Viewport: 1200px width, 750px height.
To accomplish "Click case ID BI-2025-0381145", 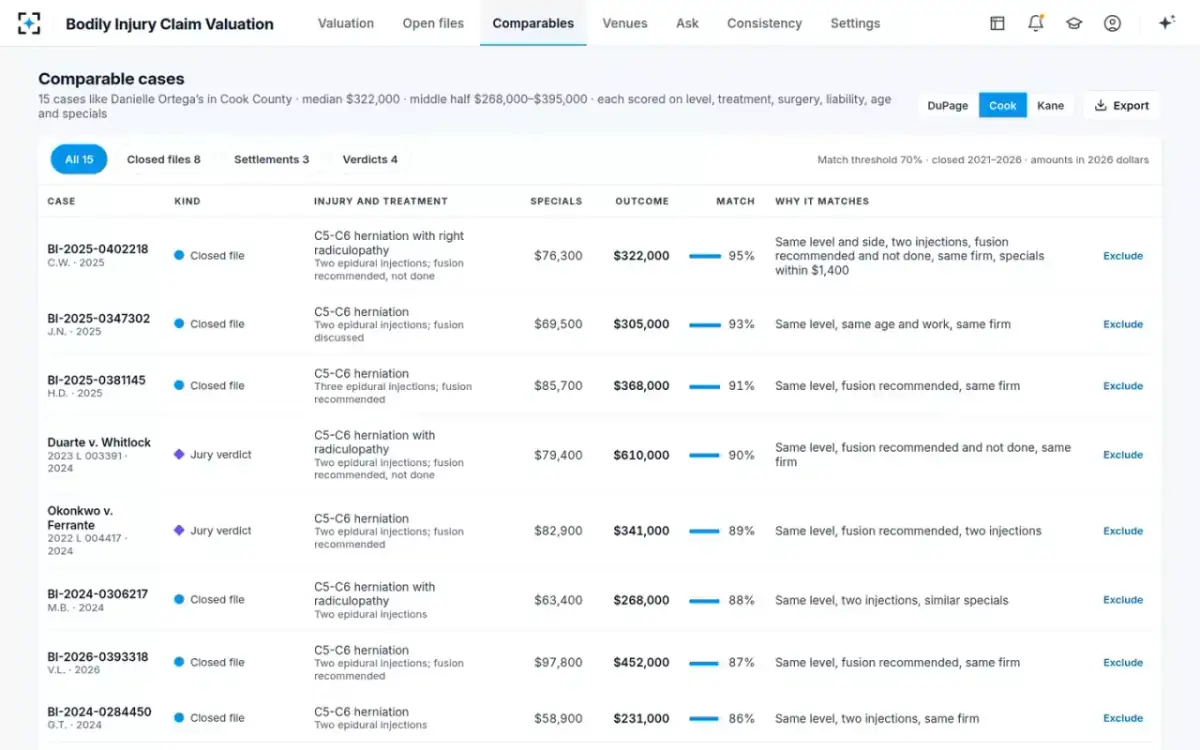I will click(x=96, y=380).
